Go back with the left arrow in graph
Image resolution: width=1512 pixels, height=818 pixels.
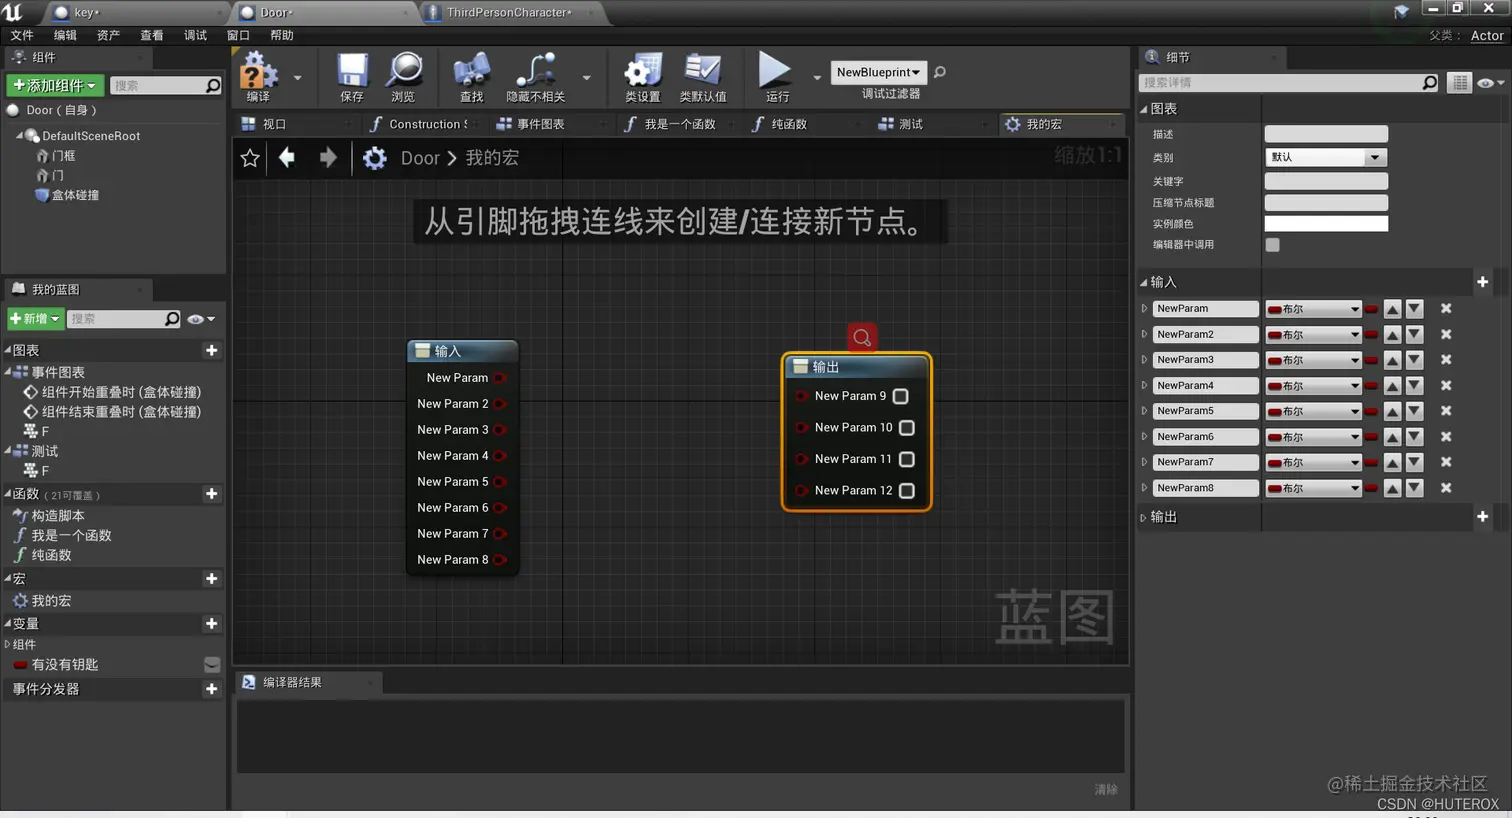click(x=287, y=157)
